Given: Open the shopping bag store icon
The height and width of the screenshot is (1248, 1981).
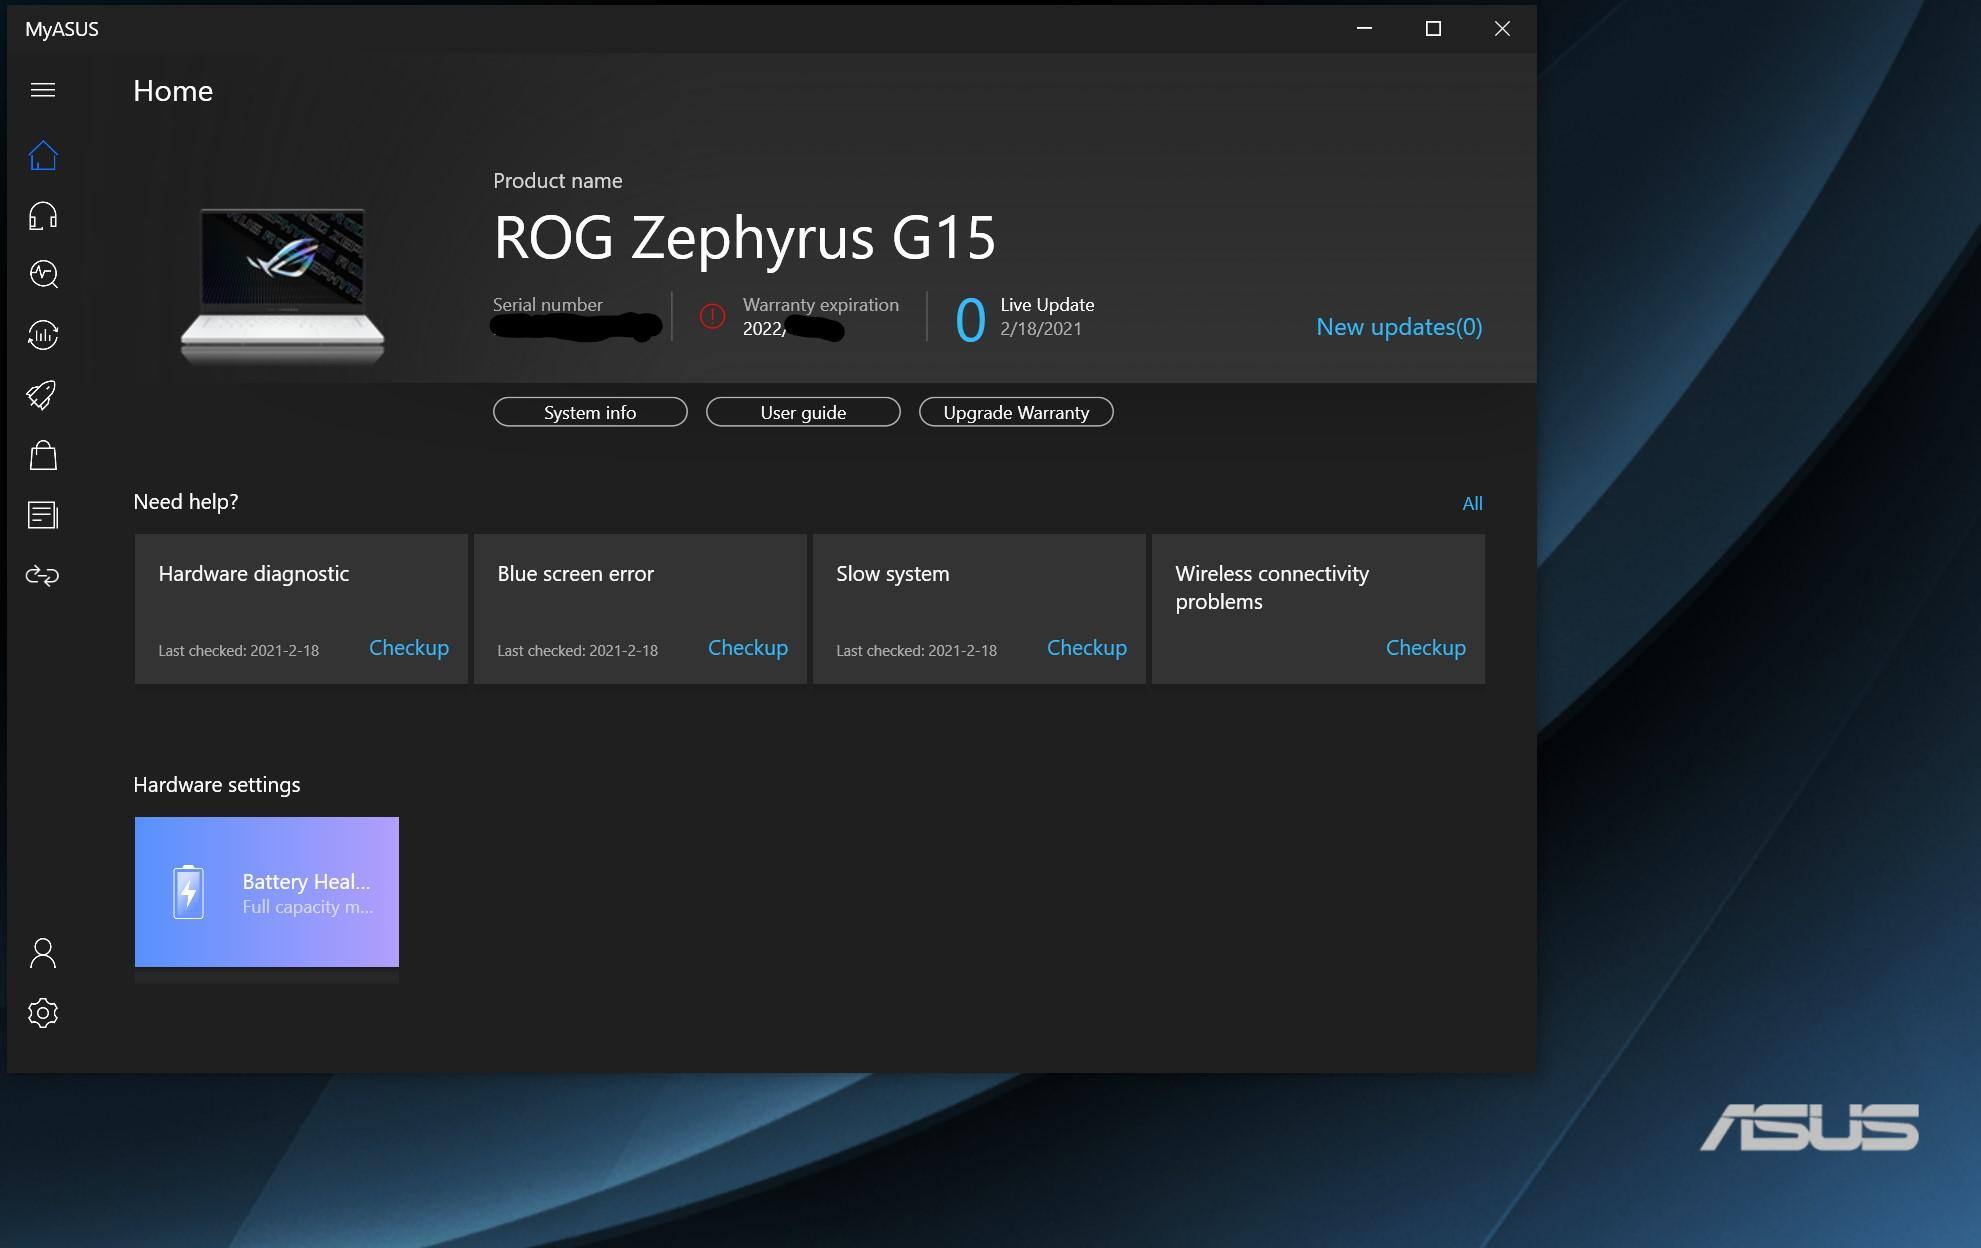Looking at the screenshot, I should click(x=43, y=456).
